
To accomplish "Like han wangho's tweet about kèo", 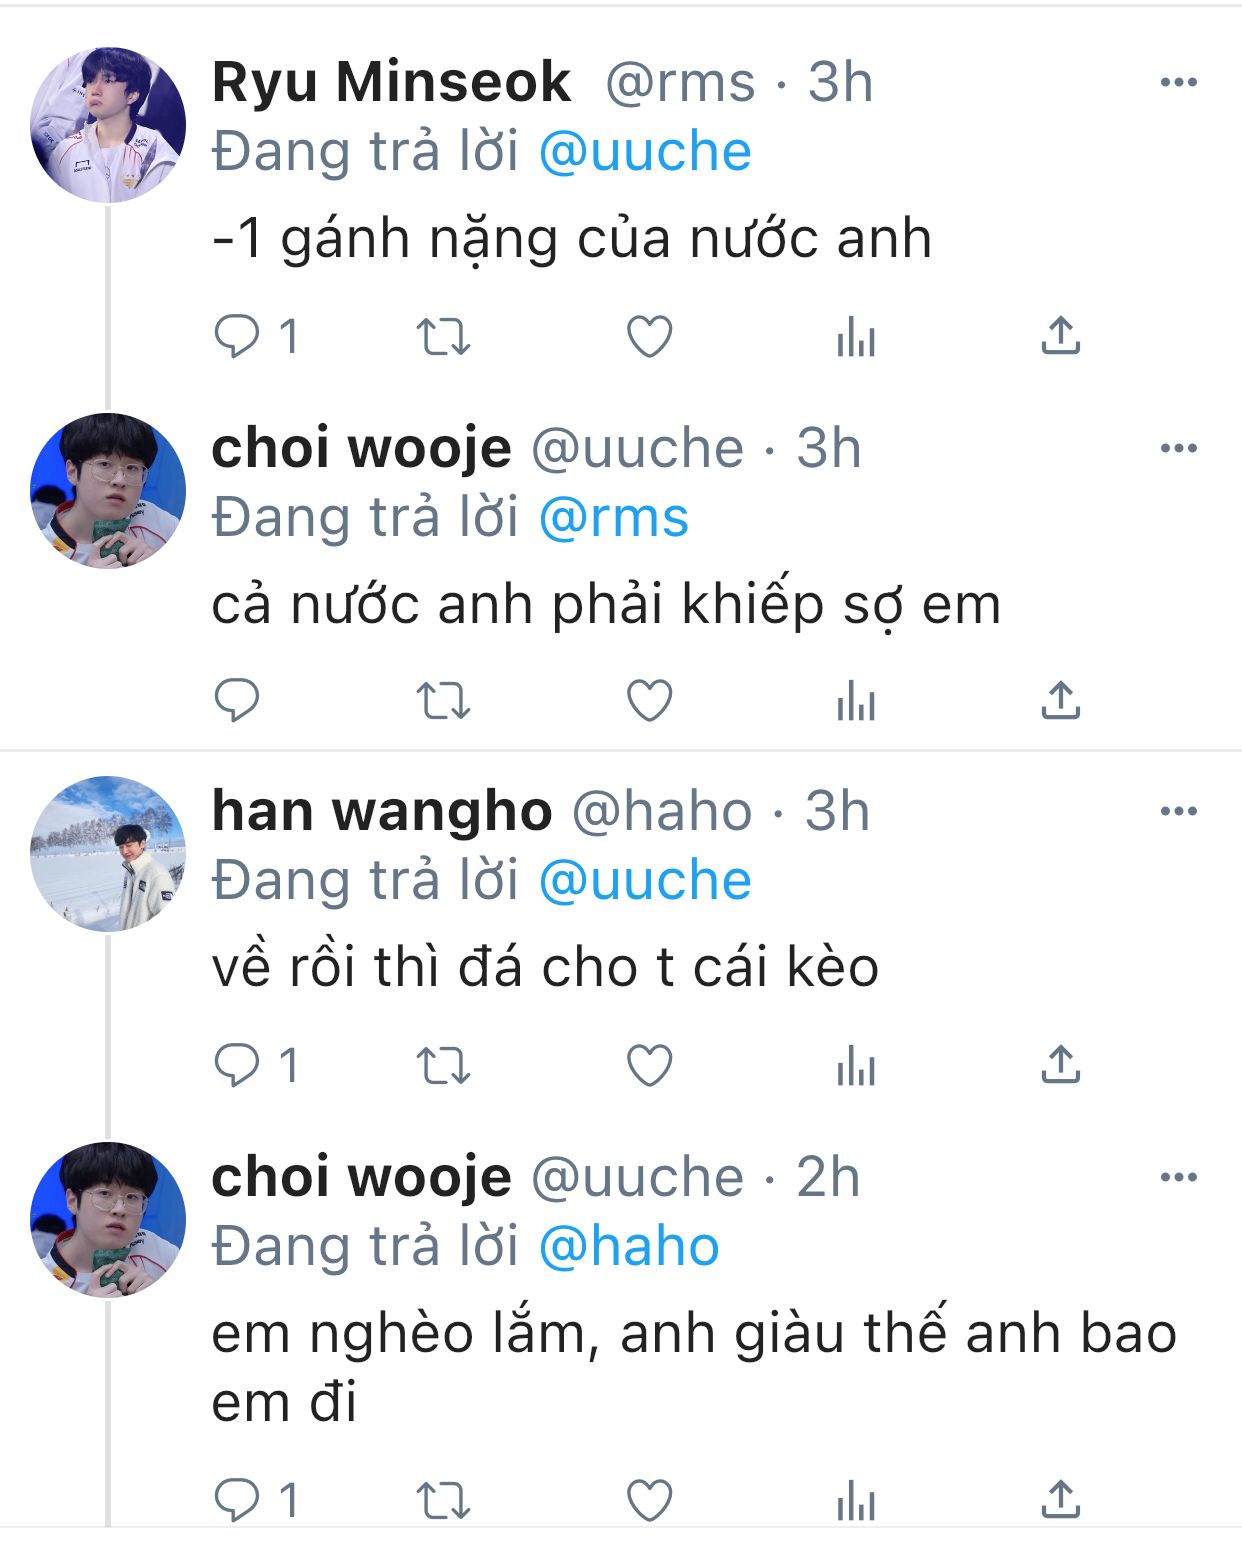I will click(649, 1065).
